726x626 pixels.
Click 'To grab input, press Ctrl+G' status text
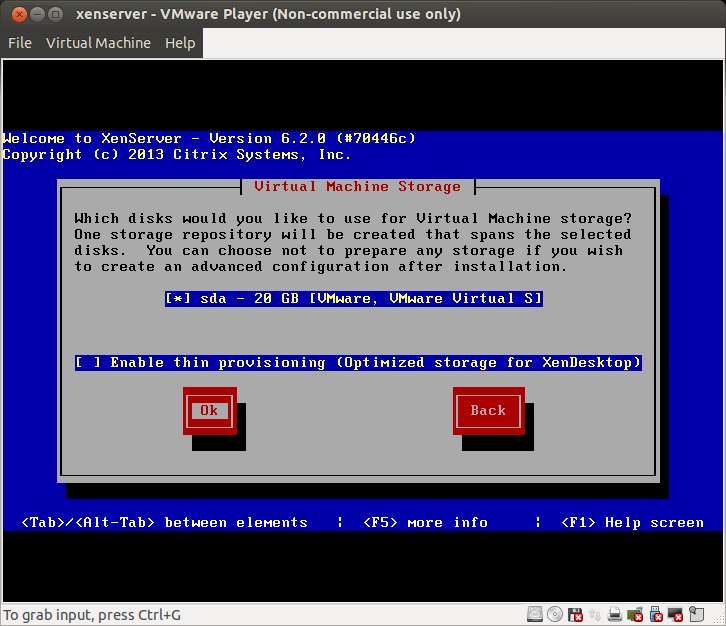[x=92, y=615]
